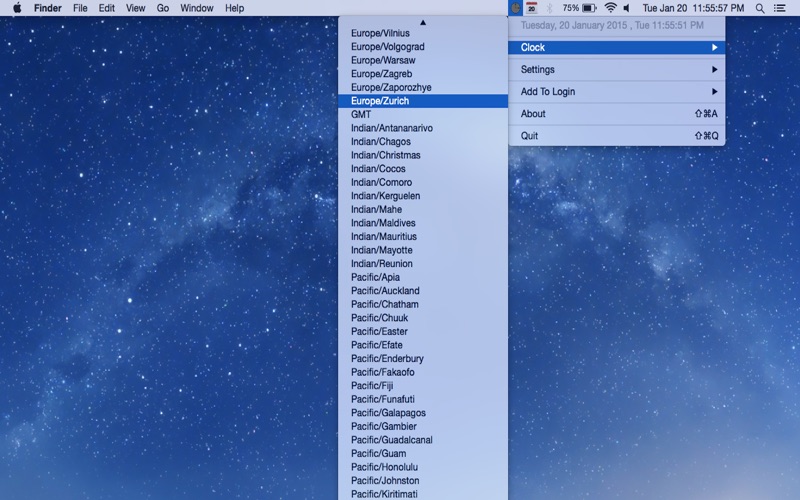This screenshot has height=500, width=800.
Task: Select Pacific/Auckland timezone
Action: [x=423, y=291]
